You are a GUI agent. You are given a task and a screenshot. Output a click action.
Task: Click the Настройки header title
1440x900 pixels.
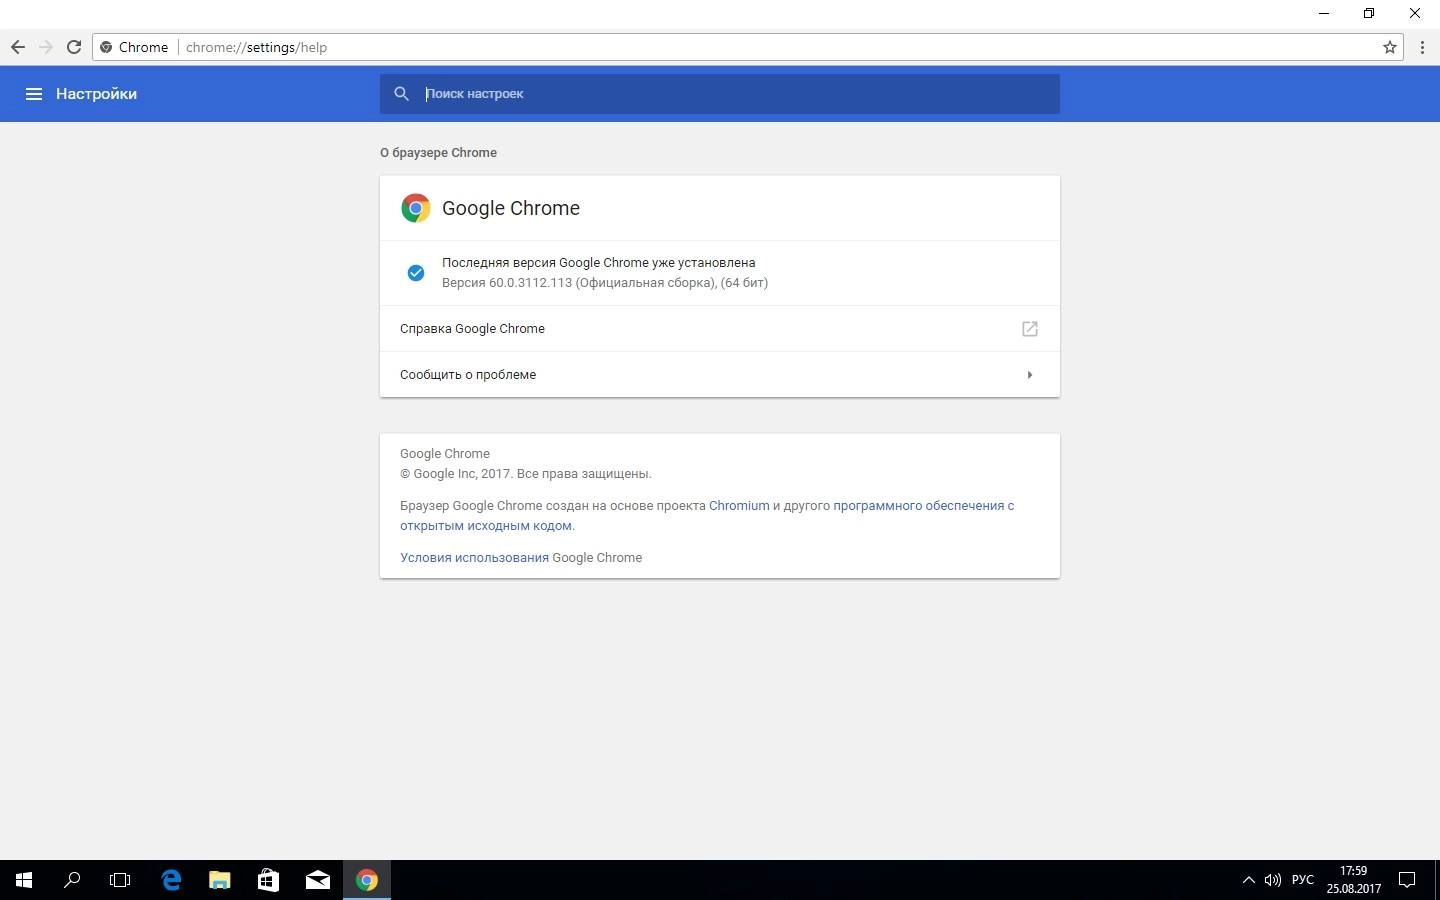96,94
